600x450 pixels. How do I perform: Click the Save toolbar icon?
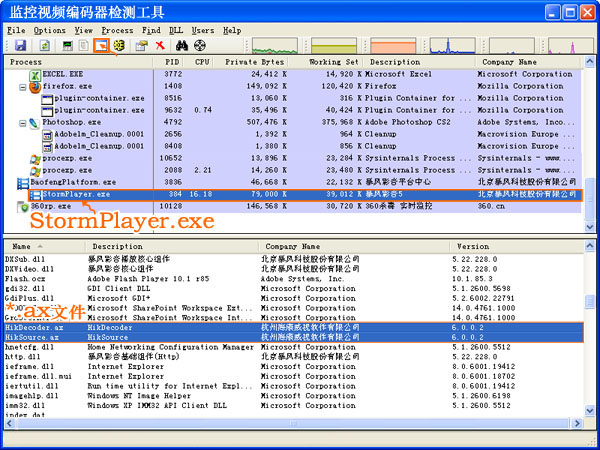coord(20,47)
